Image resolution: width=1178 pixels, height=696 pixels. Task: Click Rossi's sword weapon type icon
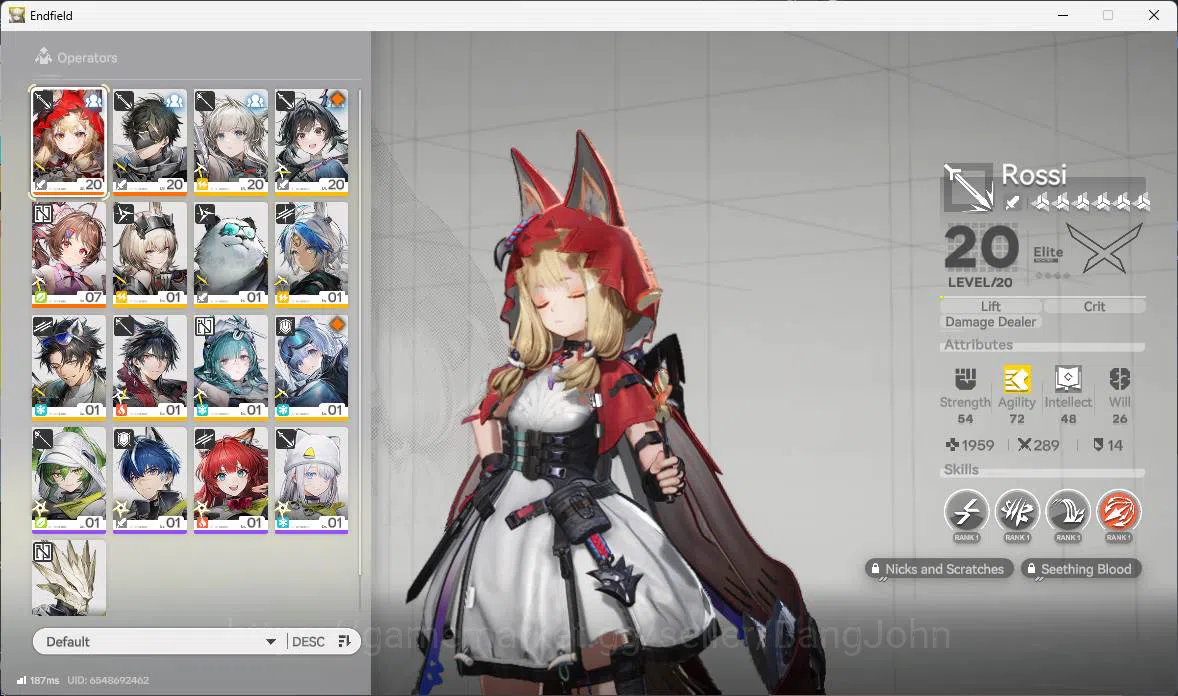[968, 187]
